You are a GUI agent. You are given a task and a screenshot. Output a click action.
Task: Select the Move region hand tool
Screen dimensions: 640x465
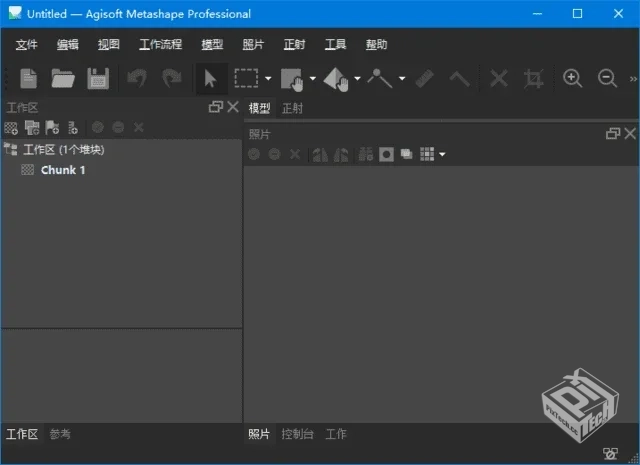click(292, 79)
